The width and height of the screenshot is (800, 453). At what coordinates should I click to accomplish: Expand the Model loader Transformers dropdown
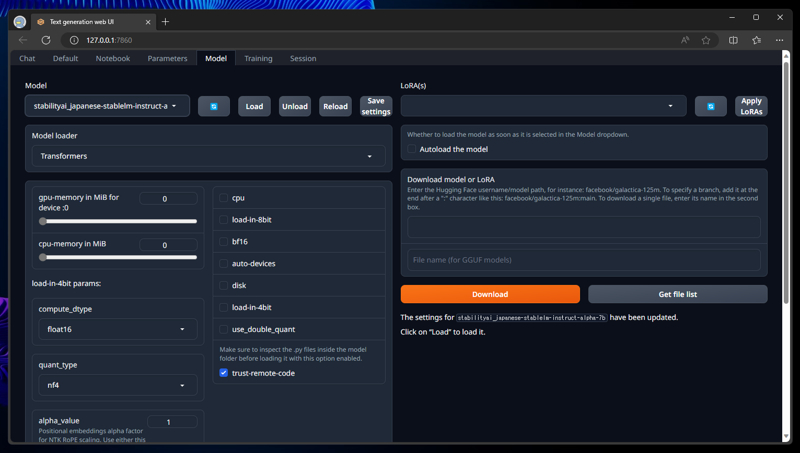point(209,156)
